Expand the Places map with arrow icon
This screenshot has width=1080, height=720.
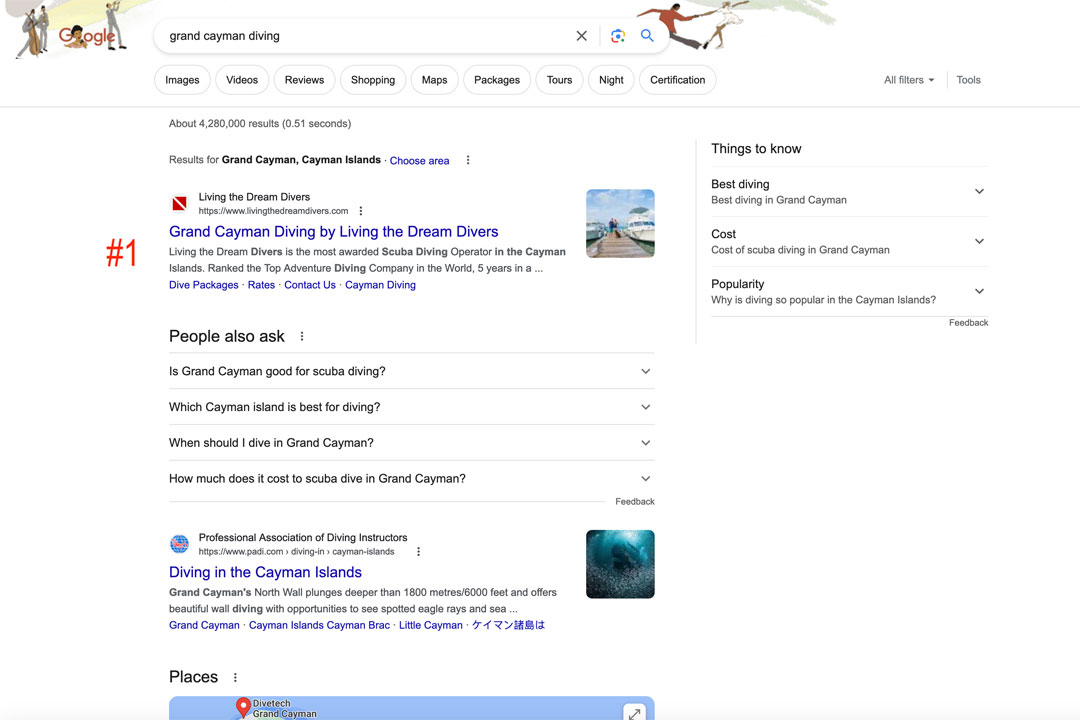coord(634,712)
